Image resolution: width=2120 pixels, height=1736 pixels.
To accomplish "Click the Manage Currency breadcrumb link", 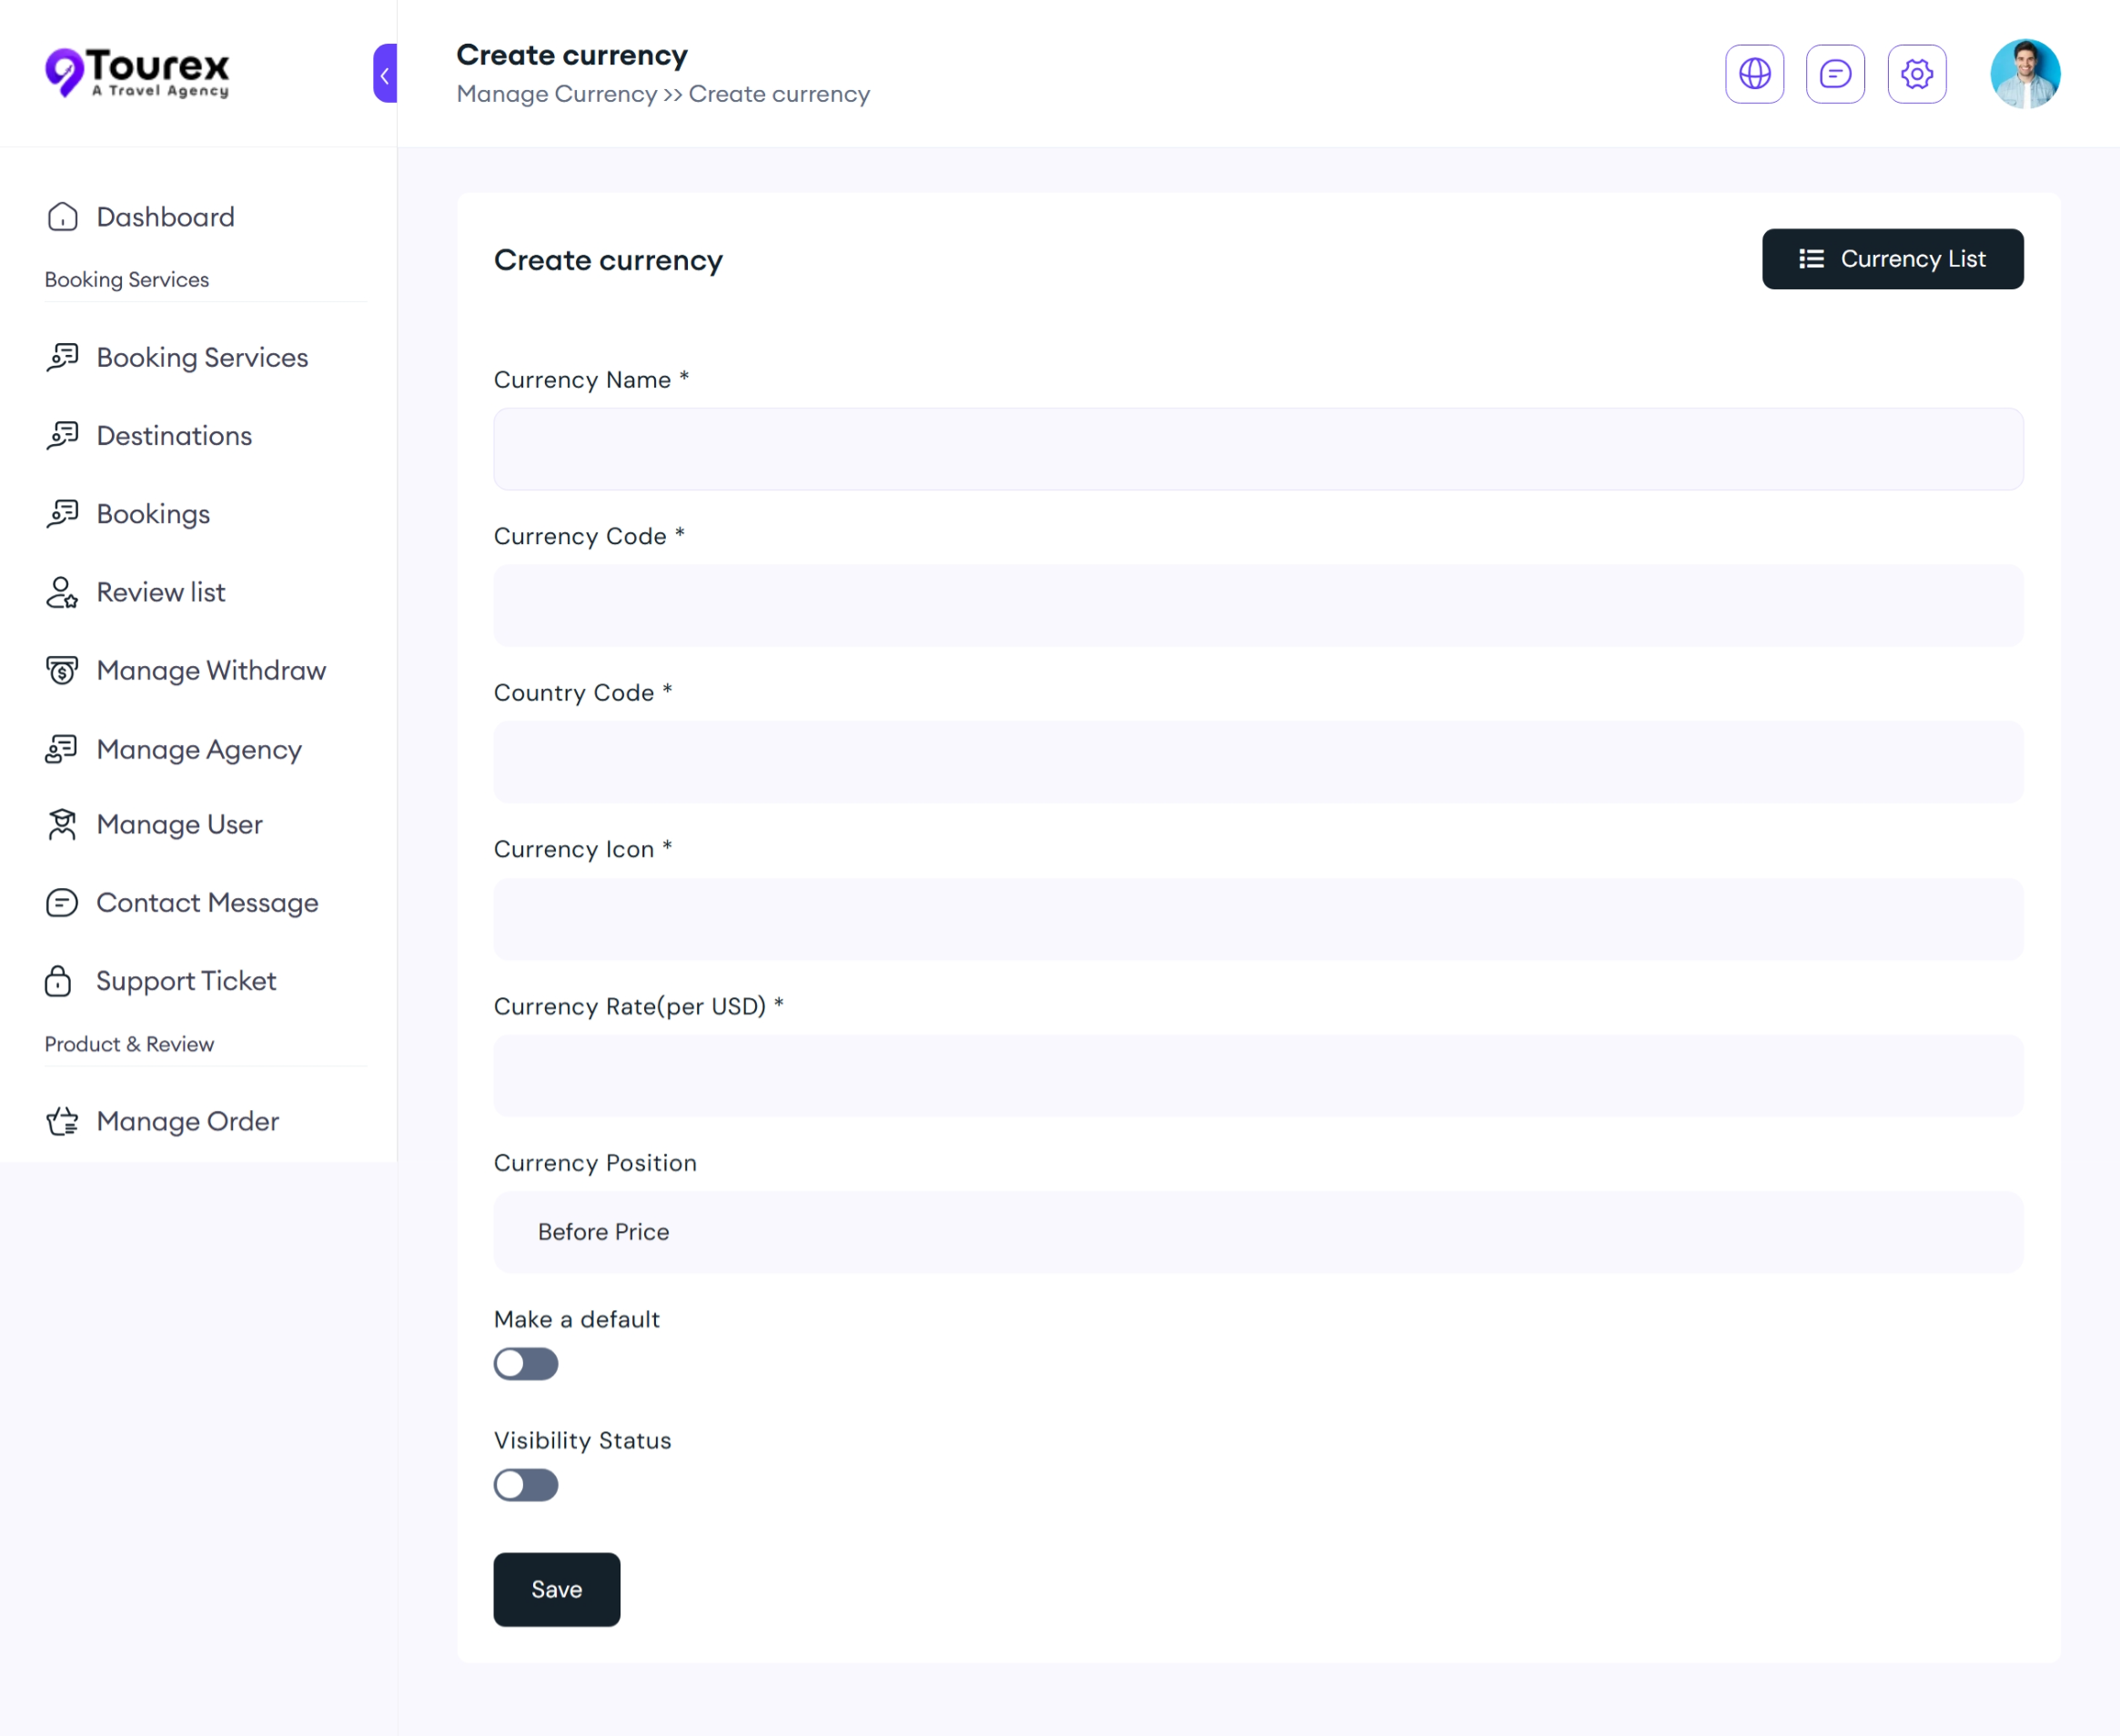I will (556, 94).
